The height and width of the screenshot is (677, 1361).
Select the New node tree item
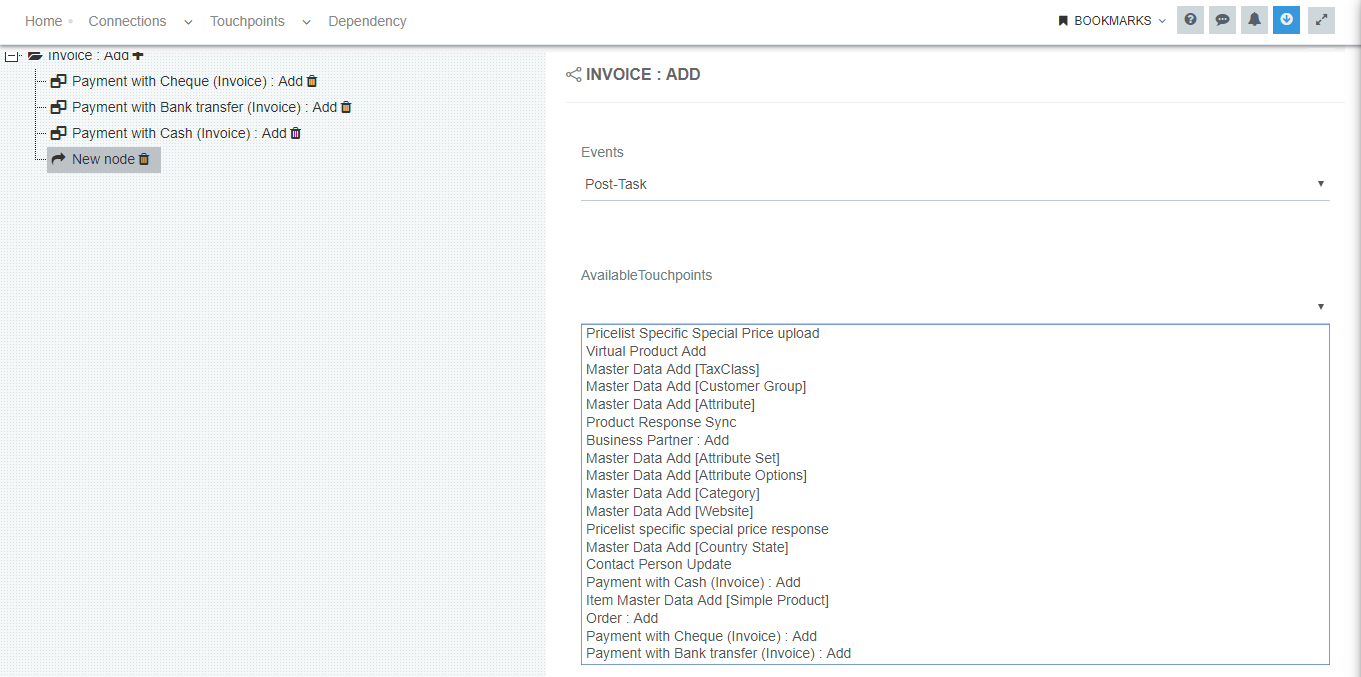coord(102,159)
